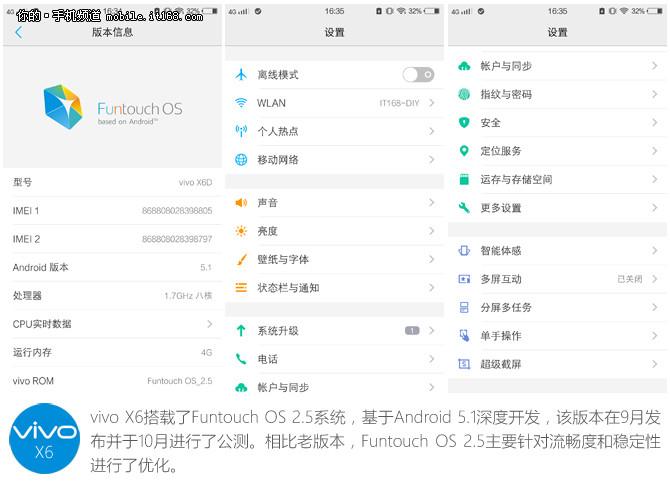
Task: Toggle the 离线模式 airplane mode switch
Action: click(x=418, y=75)
